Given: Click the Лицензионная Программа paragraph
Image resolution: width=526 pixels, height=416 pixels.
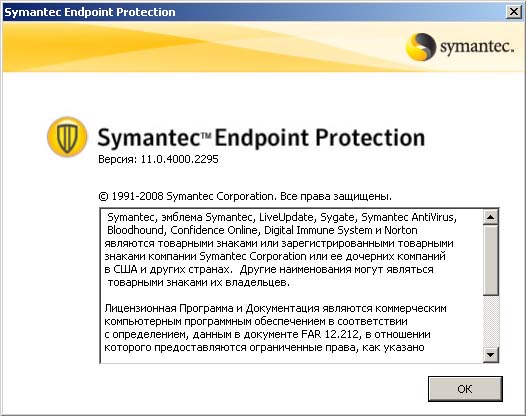Looking at the screenshot, I should click(275, 328).
